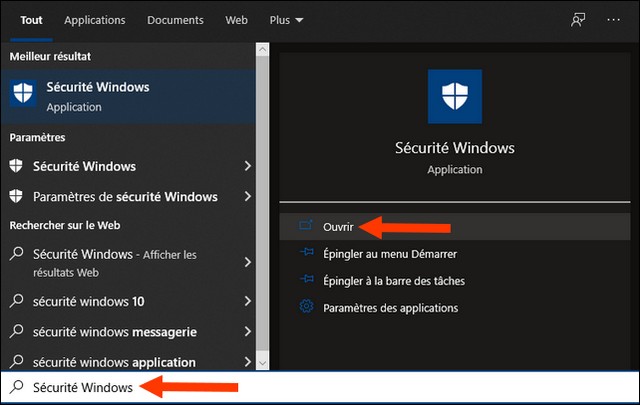Click the gear icon for Paramètres des applications
This screenshot has height=405, width=640.
[307, 307]
